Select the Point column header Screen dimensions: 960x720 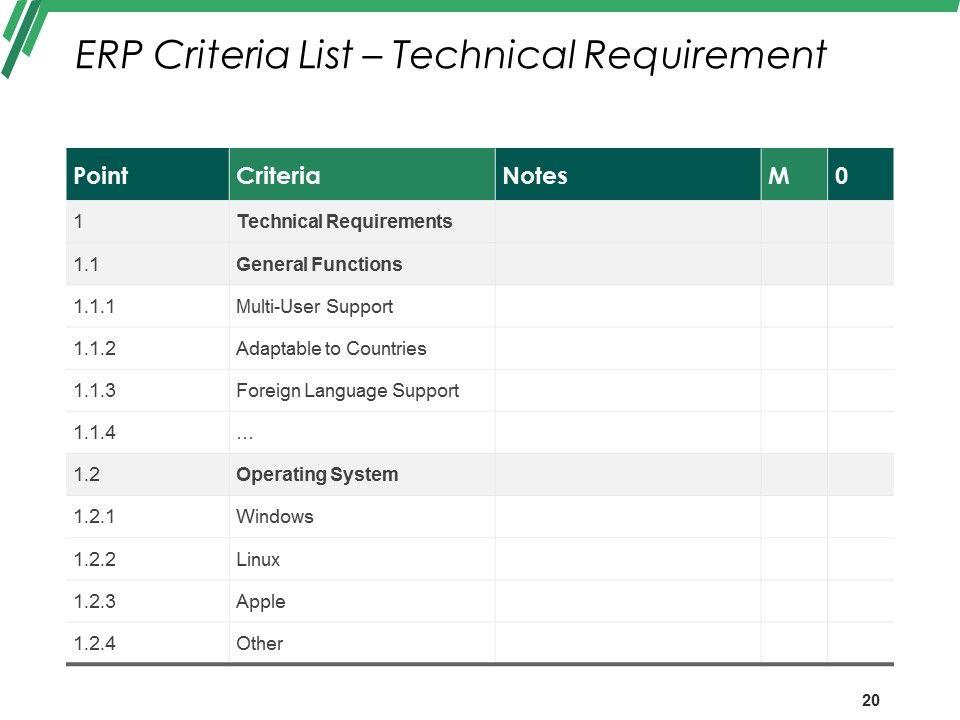[101, 176]
